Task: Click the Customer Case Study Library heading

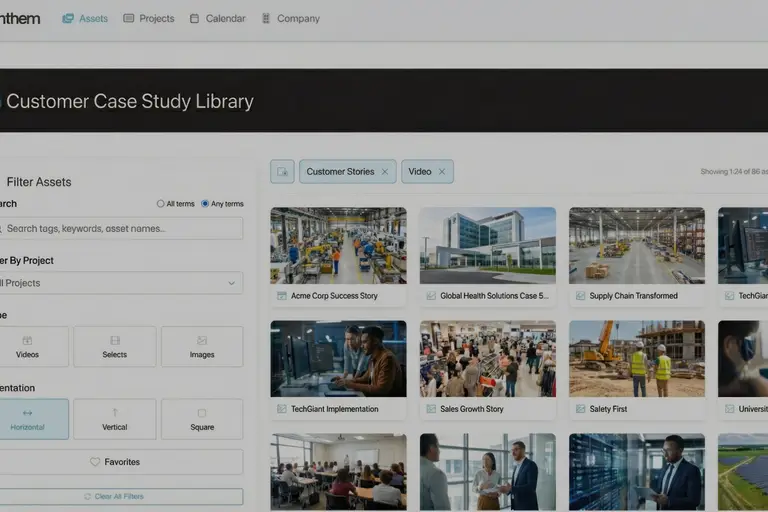Action: [x=130, y=101]
